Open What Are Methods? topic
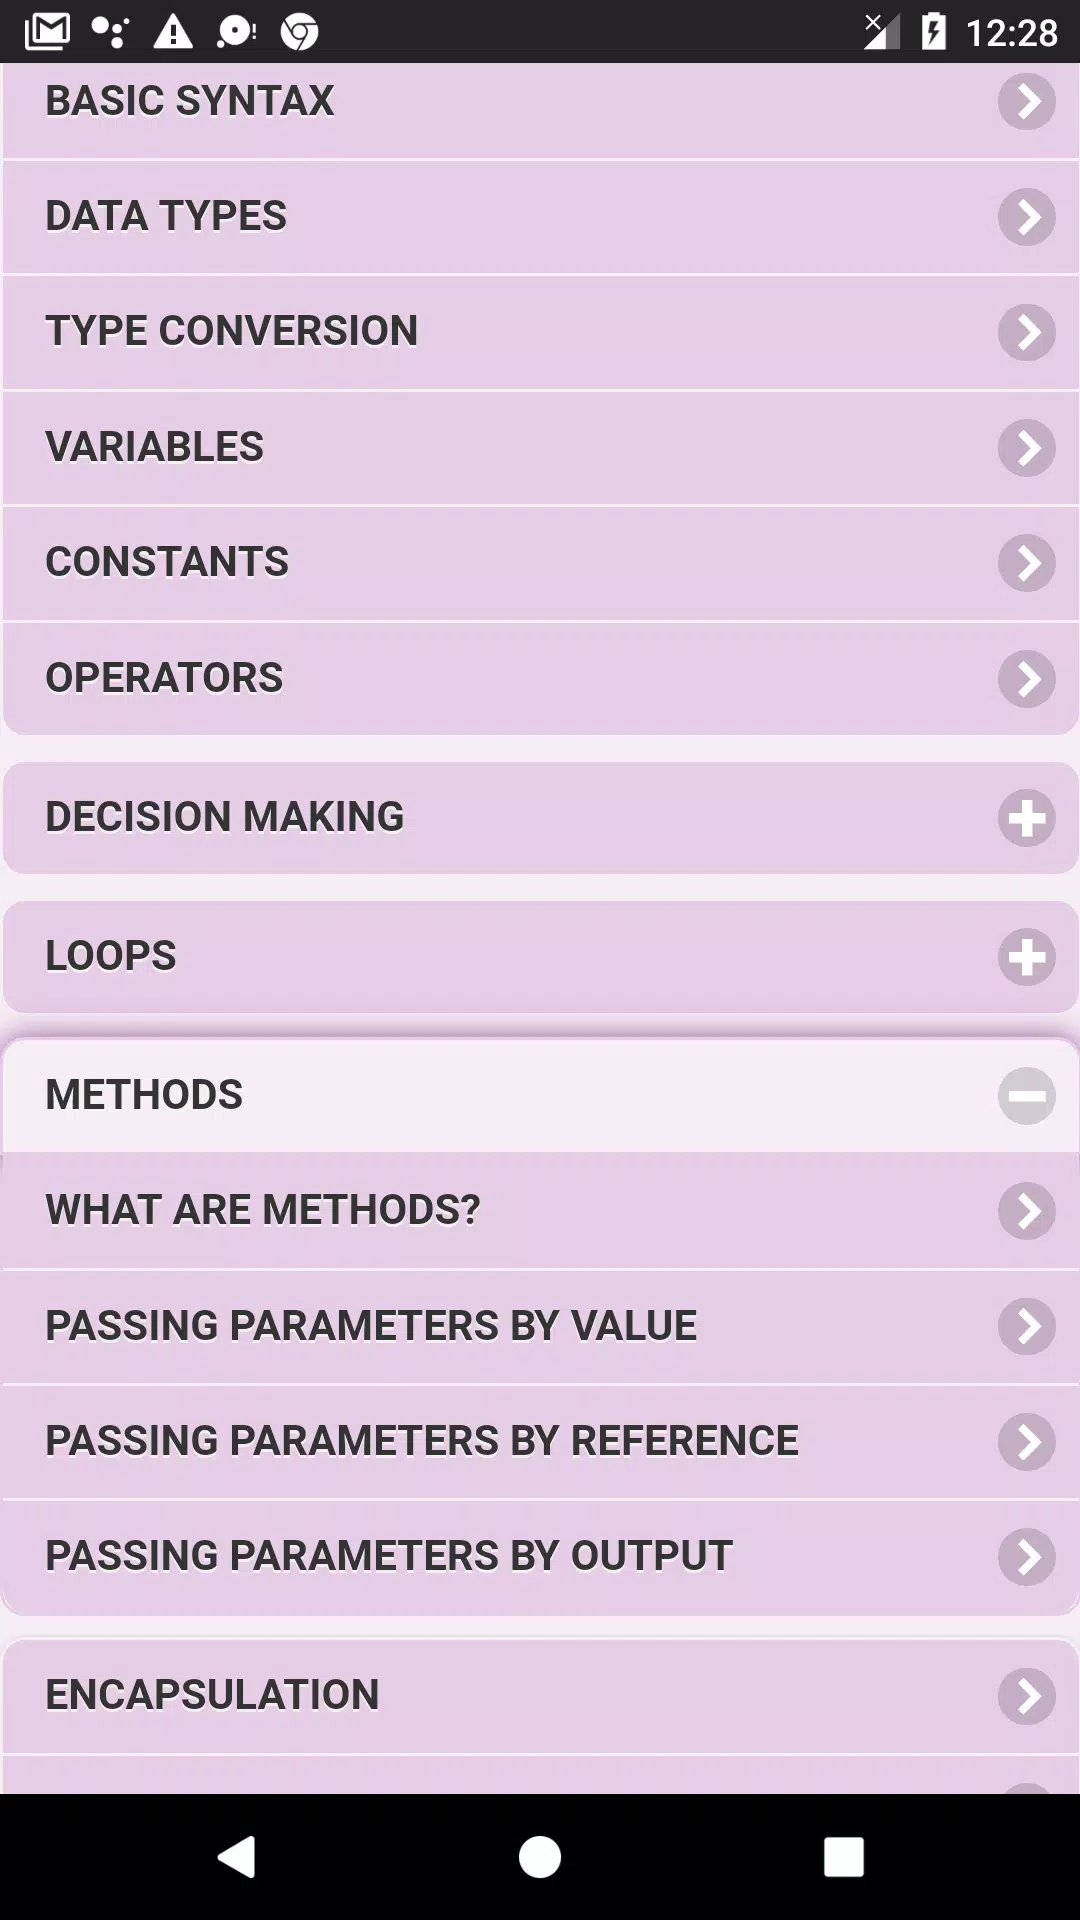The height and width of the screenshot is (1920, 1080). click(540, 1211)
